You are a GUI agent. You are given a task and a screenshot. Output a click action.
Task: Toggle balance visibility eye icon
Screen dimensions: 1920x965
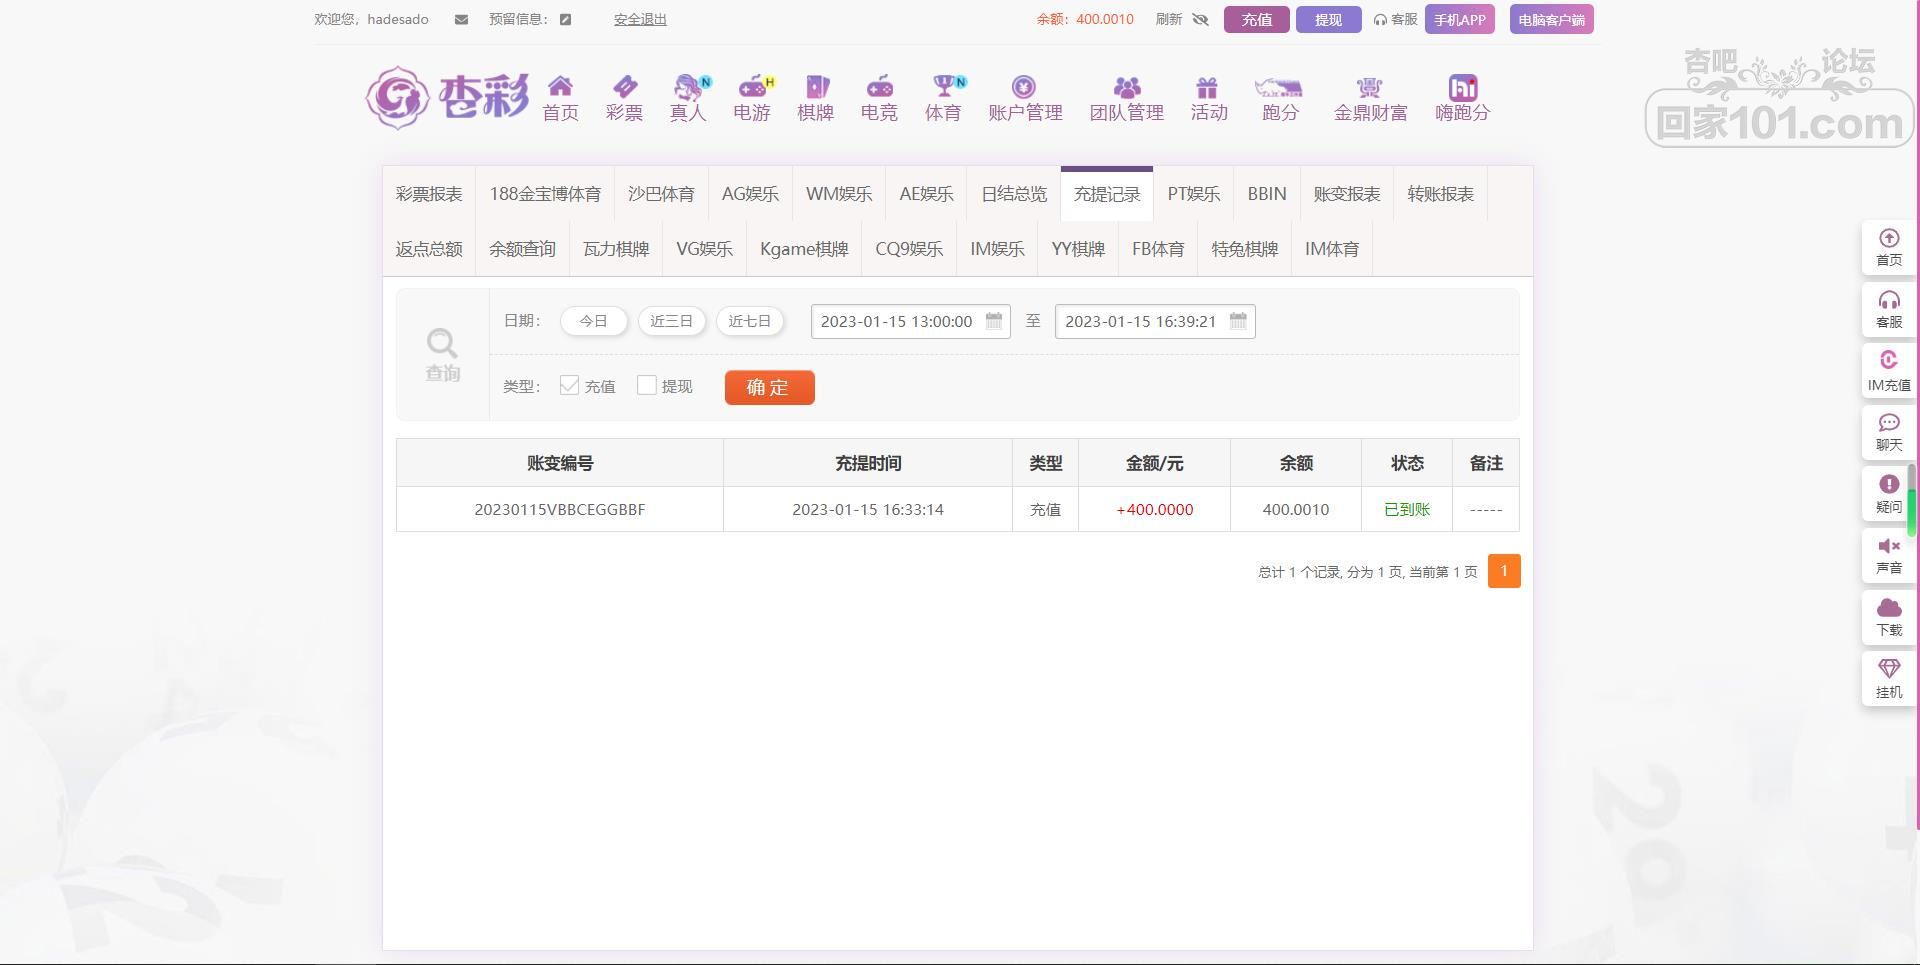[x=1201, y=19]
